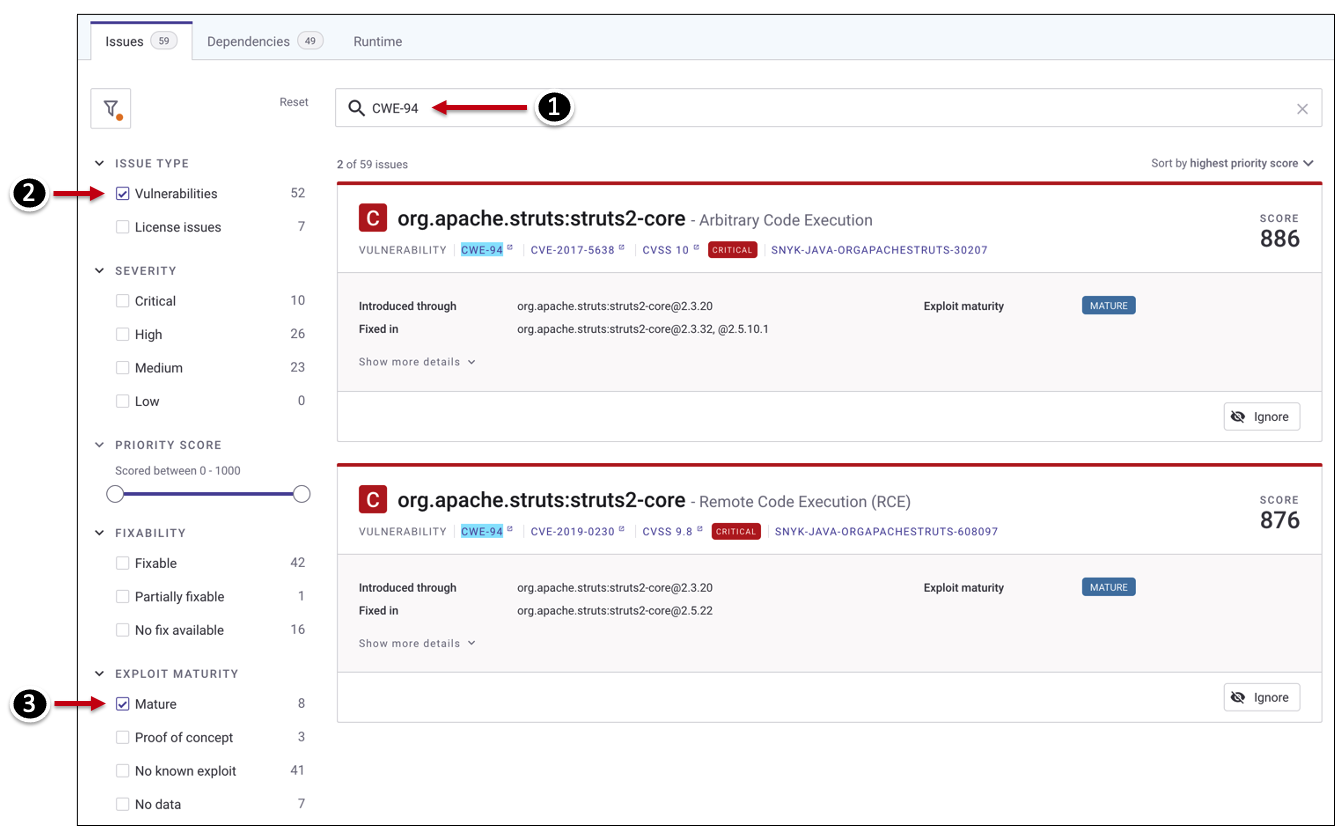This screenshot has width=1338, height=833.
Task: Clear the search with the X icon
Action: (1302, 109)
